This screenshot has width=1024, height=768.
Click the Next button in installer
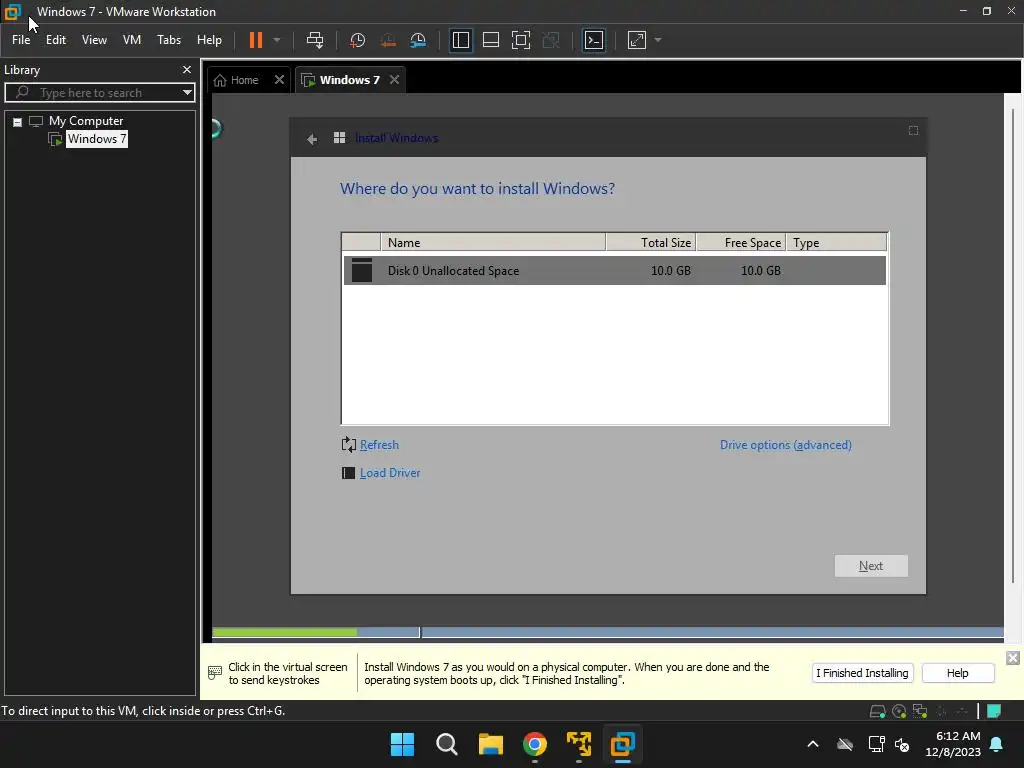[871, 566]
